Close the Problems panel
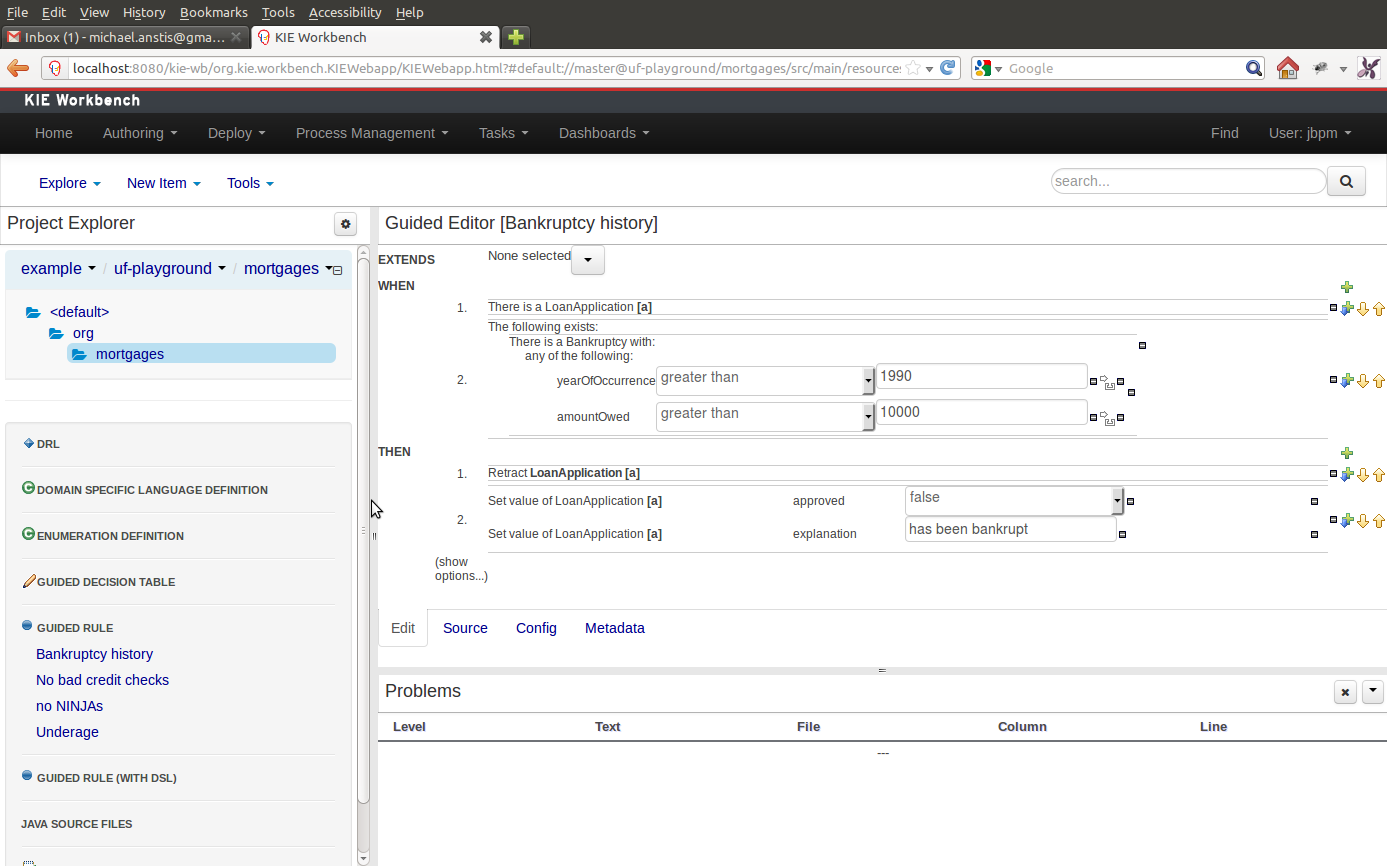Image resolution: width=1387 pixels, height=866 pixels. 1345,692
